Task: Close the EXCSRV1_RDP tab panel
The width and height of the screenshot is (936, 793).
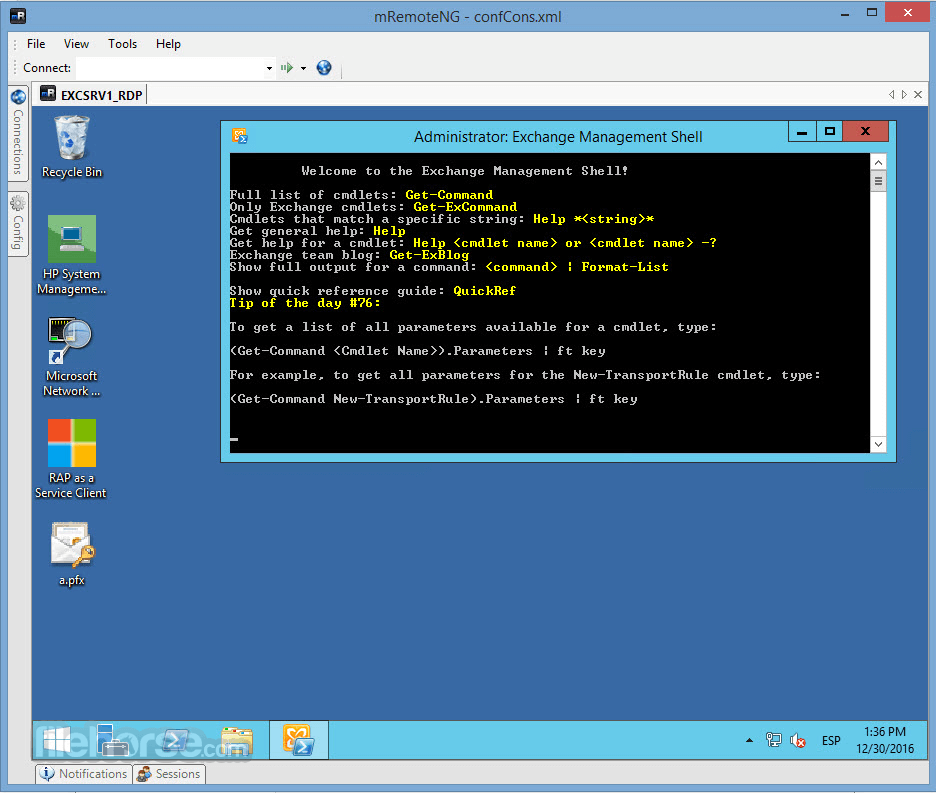Action: (x=918, y=94)
